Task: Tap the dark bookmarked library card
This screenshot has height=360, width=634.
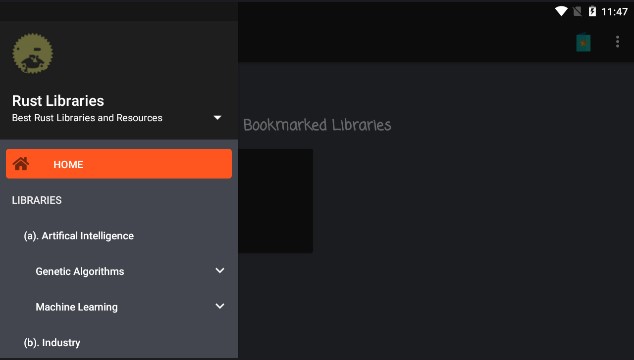Action: click(x=275, y=201)
